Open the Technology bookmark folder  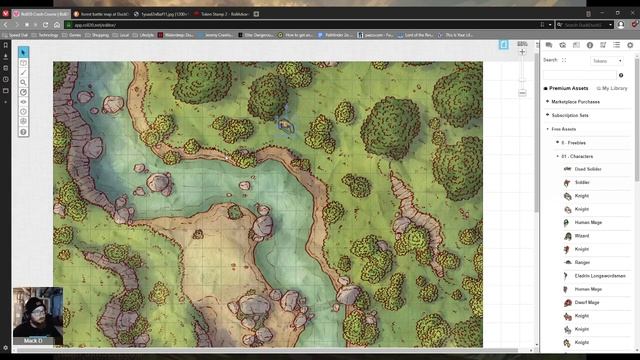(x=45, y=35)
